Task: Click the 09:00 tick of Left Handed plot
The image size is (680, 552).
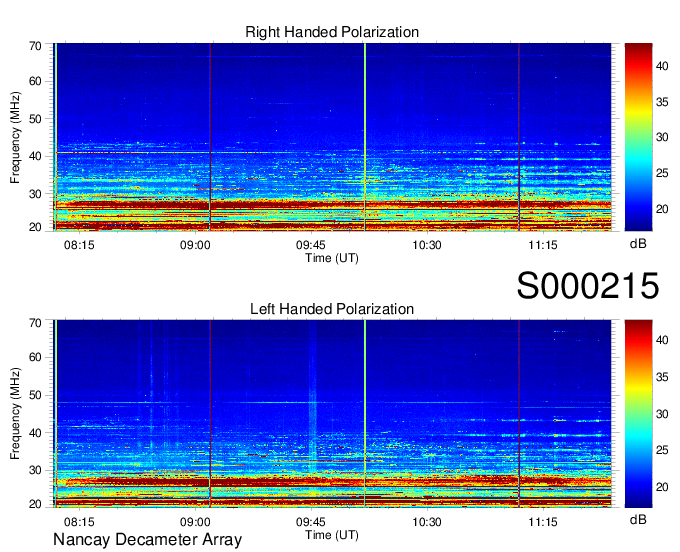Action: click(195, 522)
